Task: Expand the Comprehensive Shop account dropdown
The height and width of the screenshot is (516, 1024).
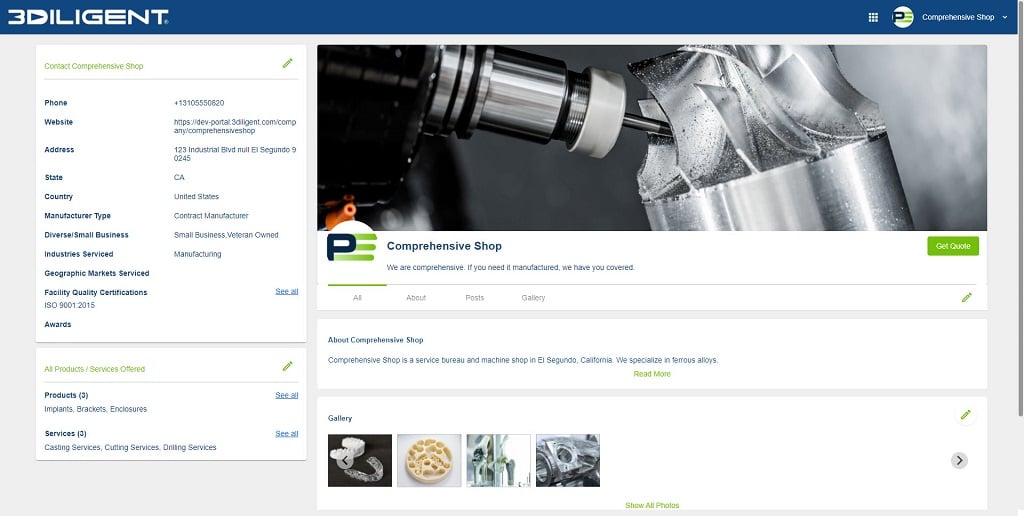Action: coord(1004,17)
